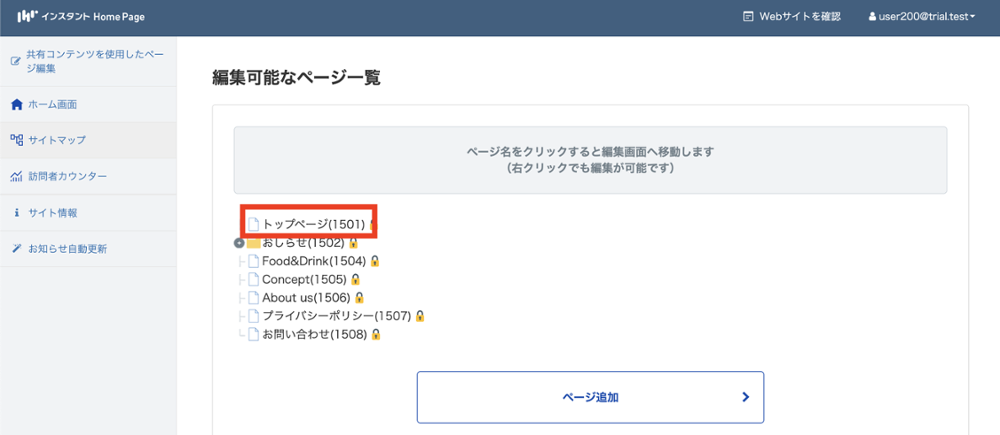This screenshot has width=1000, height=435.
Task: Click the Webサイトを確認 preview icon
Action: (747, 17)
